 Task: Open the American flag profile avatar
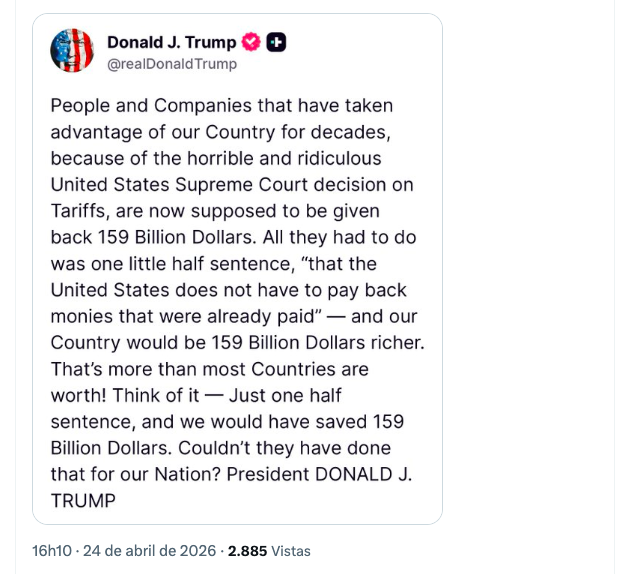[x=71, y=51]
